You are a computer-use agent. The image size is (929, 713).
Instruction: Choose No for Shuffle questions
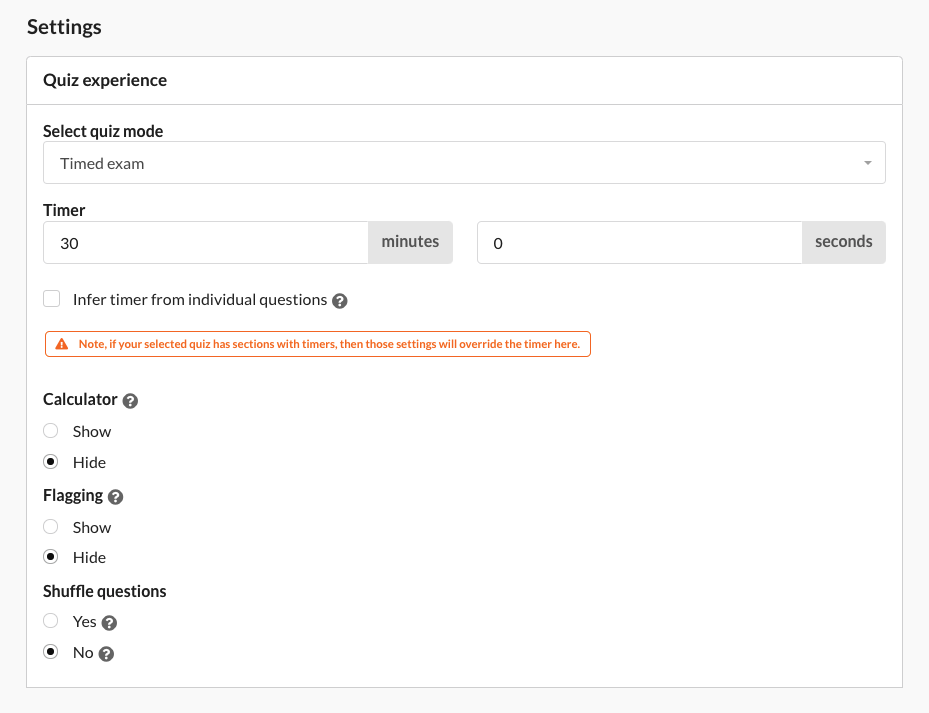pos(51,651)
